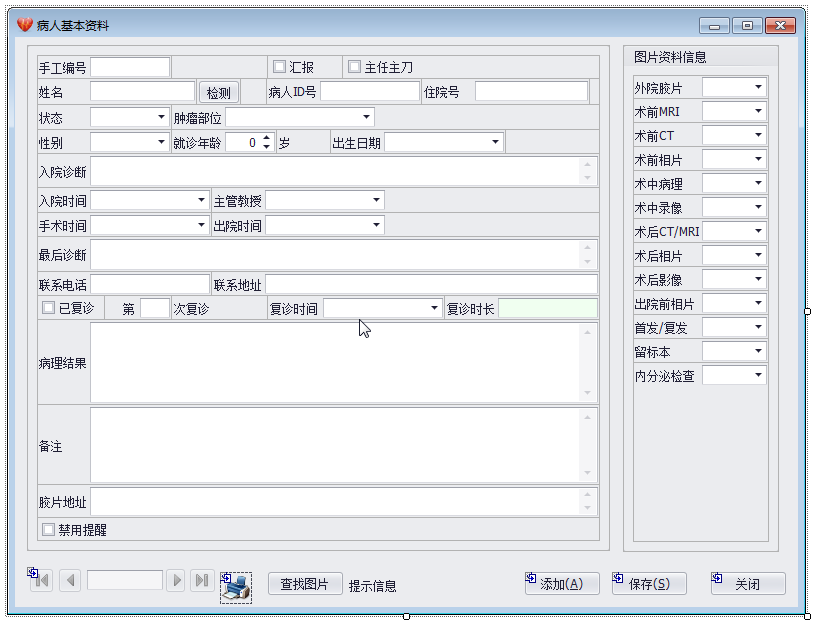Toggle 禁用提醒 checkbox

click(x=48, y=530)
